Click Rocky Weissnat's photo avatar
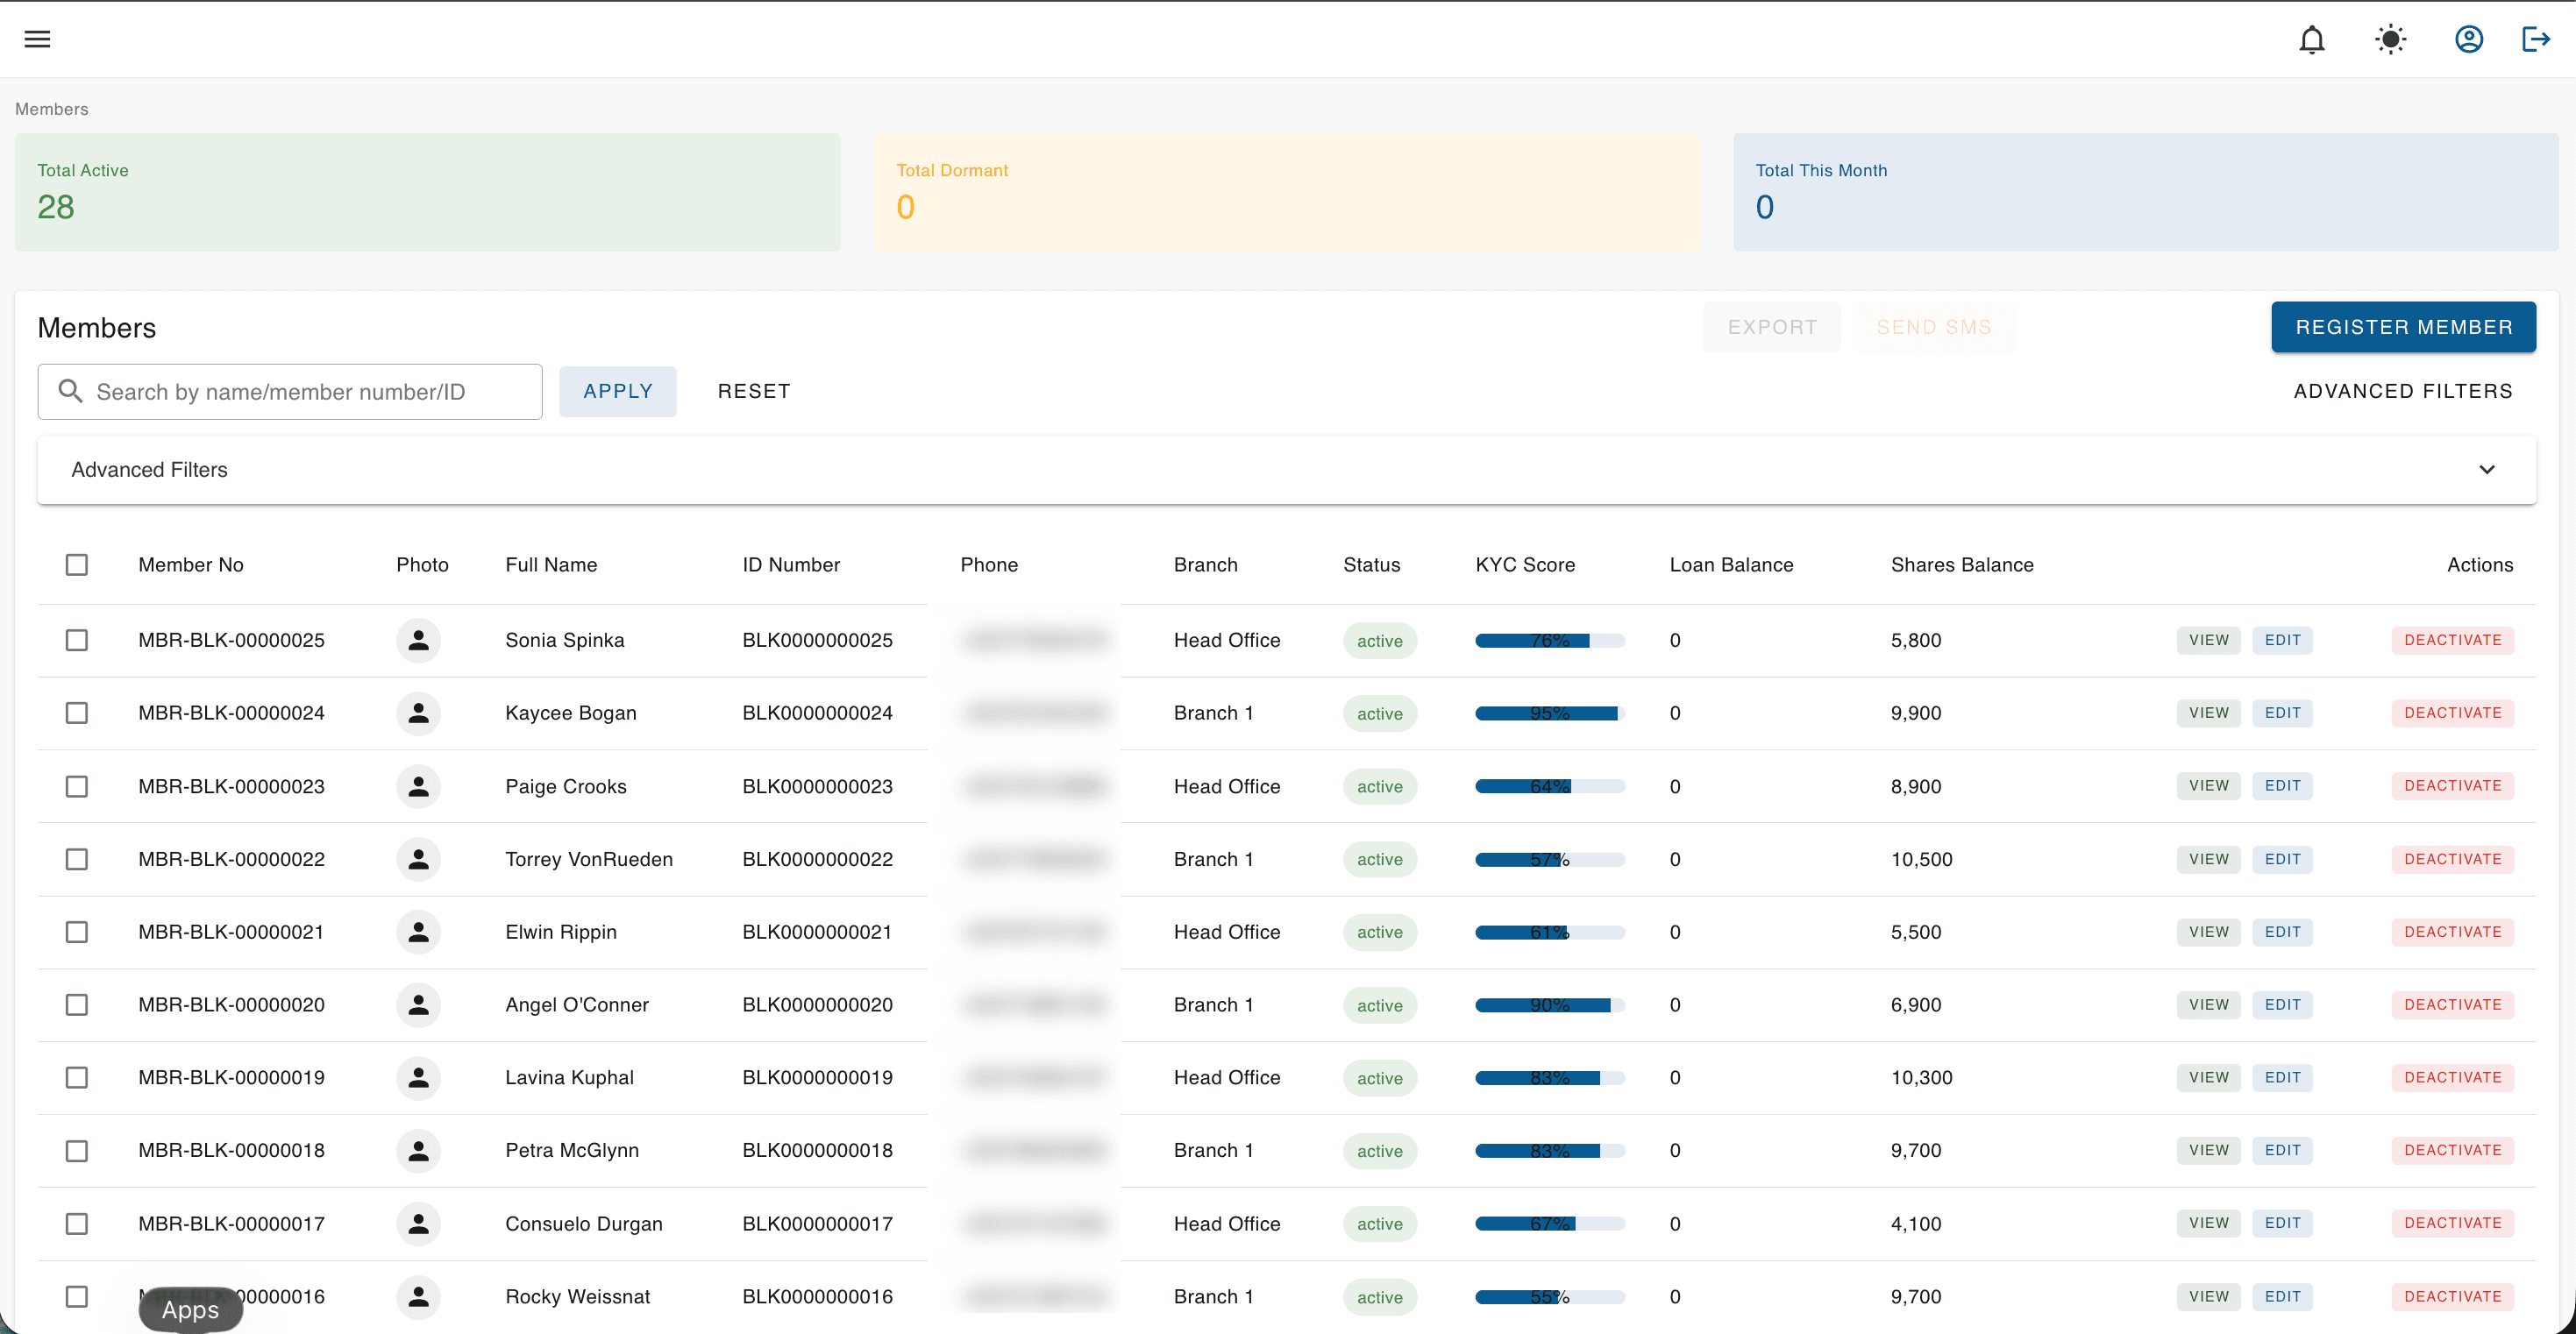 [x=418, y=1297]
